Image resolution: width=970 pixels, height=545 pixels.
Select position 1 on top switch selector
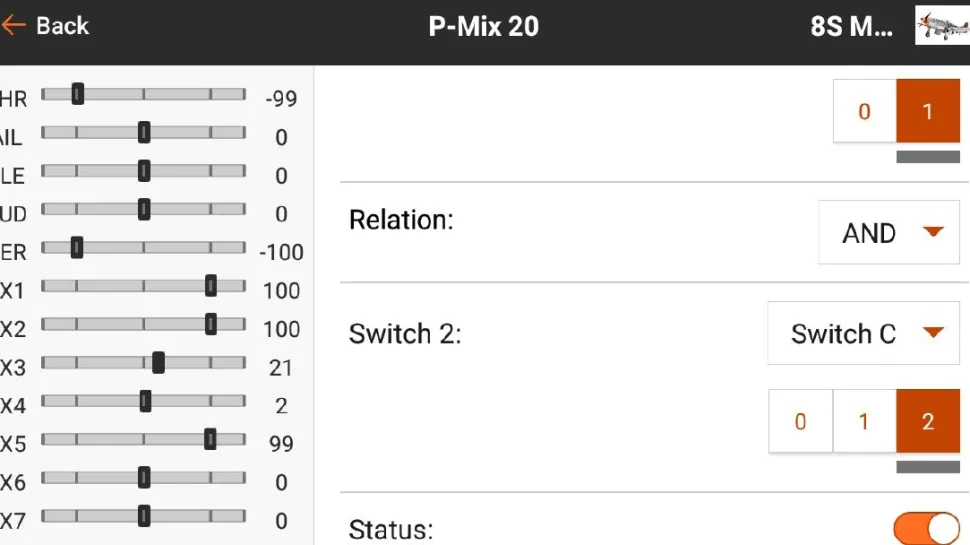coord(928,111)
